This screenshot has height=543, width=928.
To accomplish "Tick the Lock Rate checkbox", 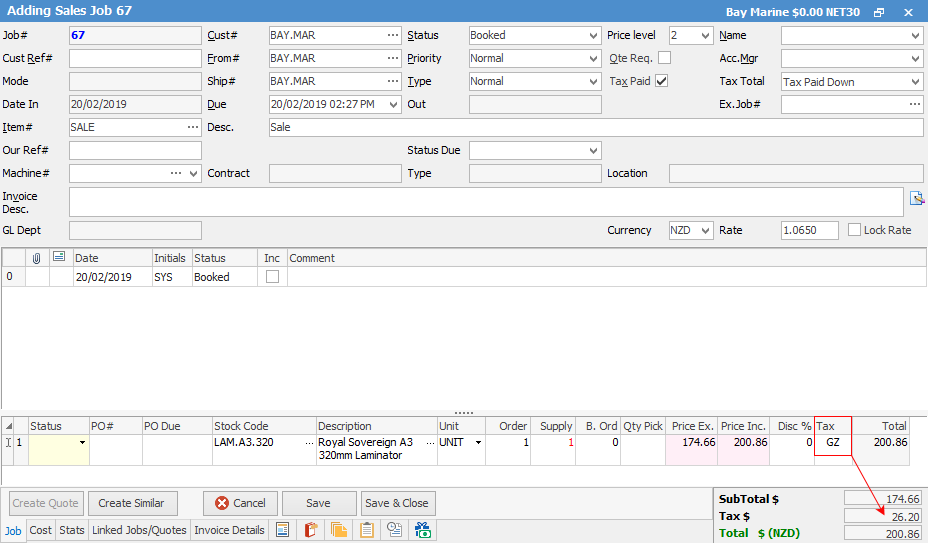I will pos(854,230).
